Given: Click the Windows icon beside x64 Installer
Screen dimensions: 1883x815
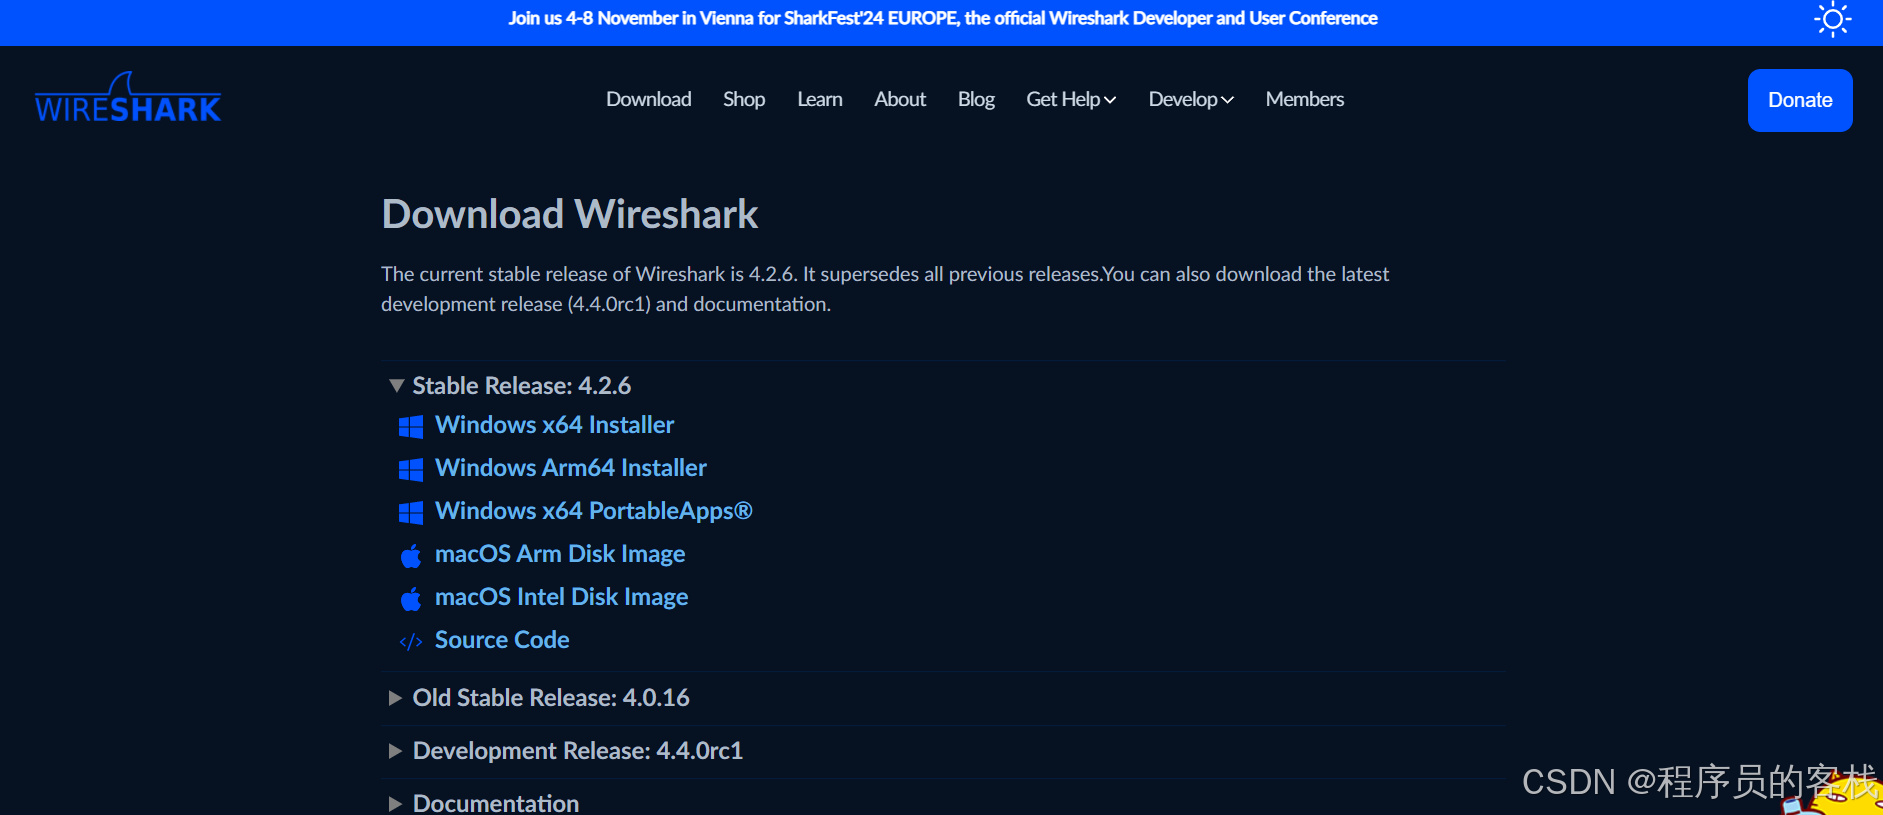Looking at the screenshot, I should point(411,427).
